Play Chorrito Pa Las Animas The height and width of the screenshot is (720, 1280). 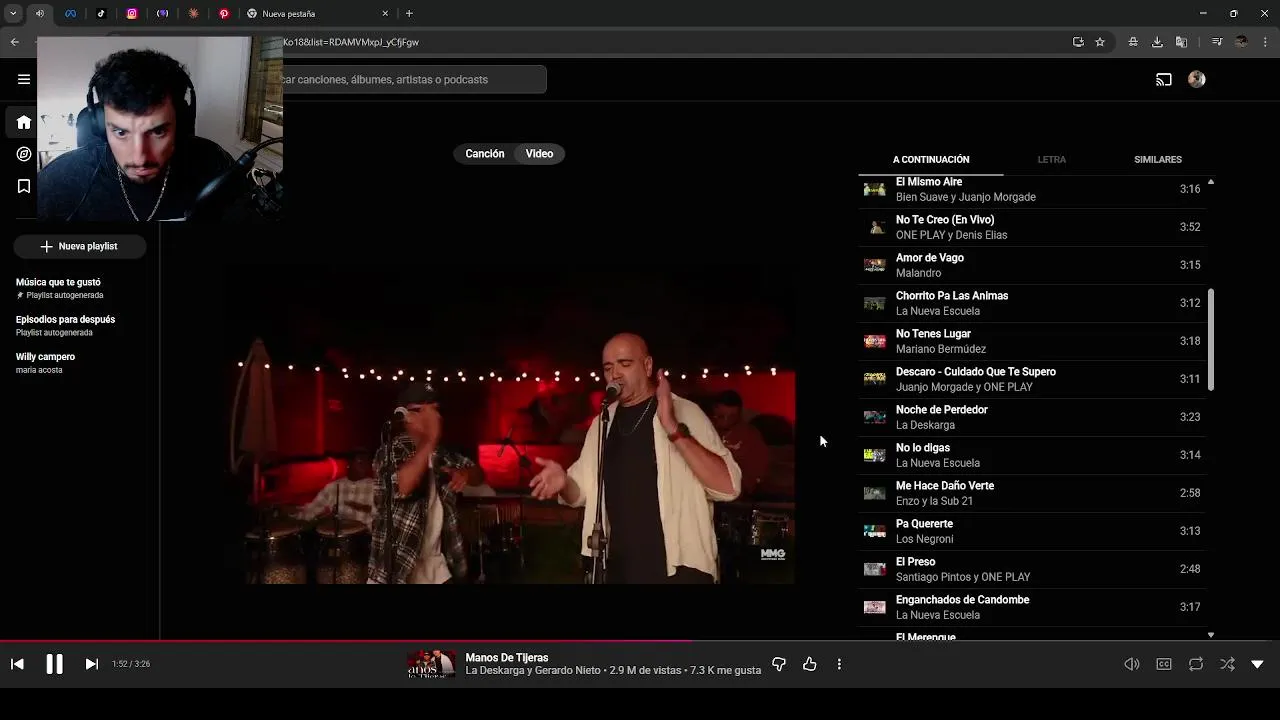click(1034, 303)
